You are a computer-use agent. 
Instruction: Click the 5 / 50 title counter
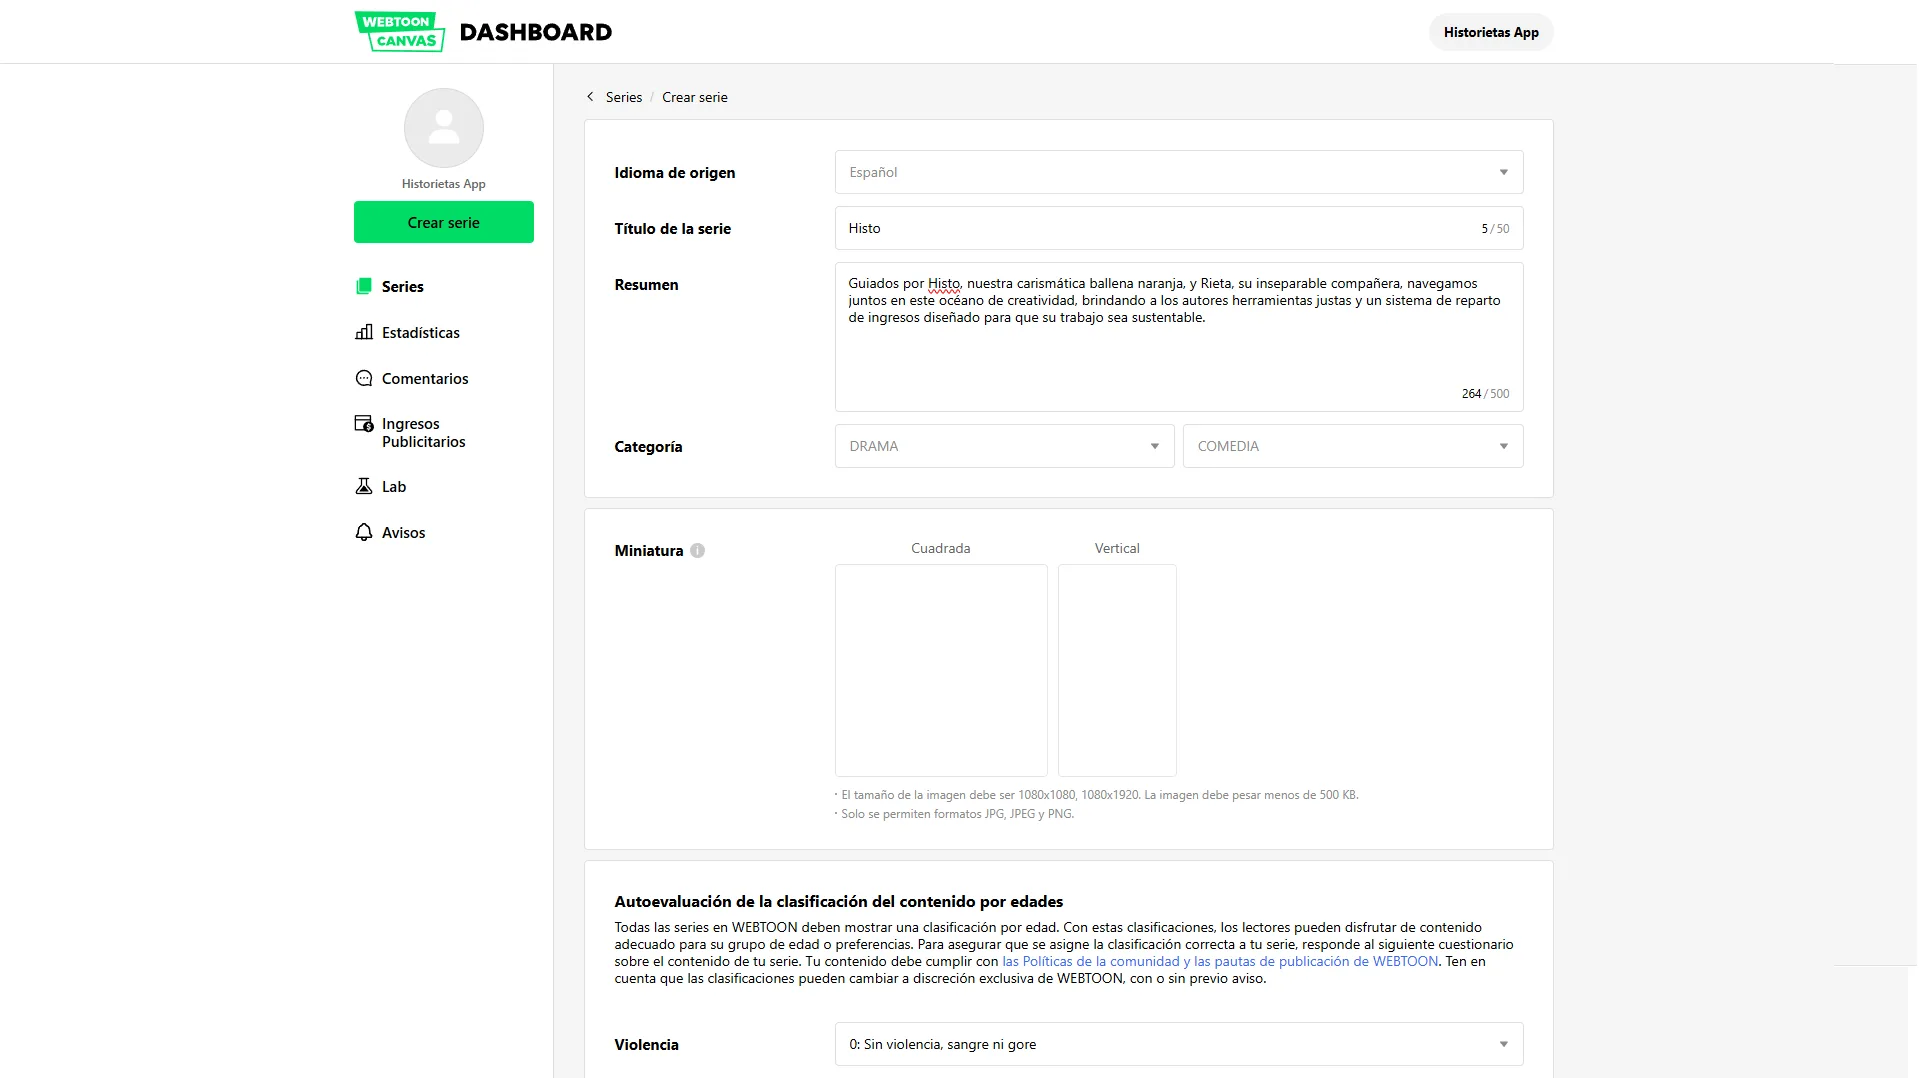pyautogui.click(x=1495, y=229)
